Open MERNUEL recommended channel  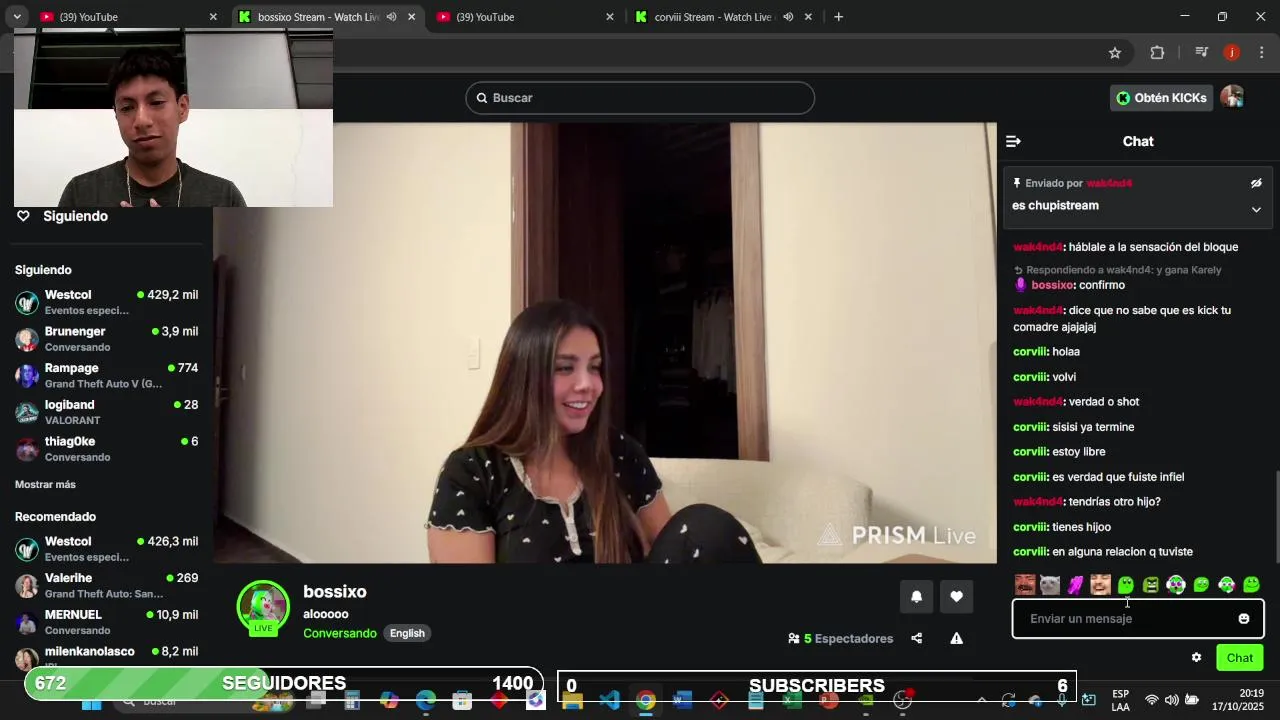point(106,622)
